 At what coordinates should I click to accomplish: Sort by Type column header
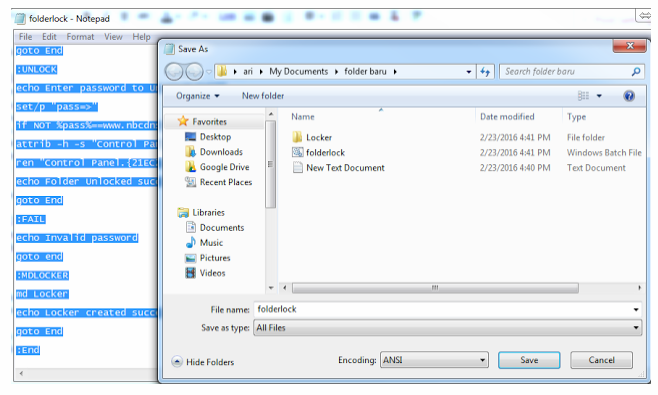point(576,117)
